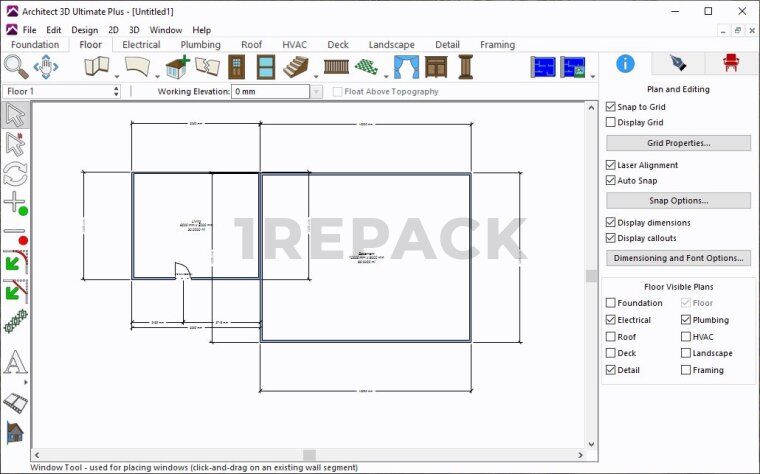Image resolution: width=760 pixels, height=474 pixels.
Task: Switch to the Landscape tab
Action: coord(391,45)
